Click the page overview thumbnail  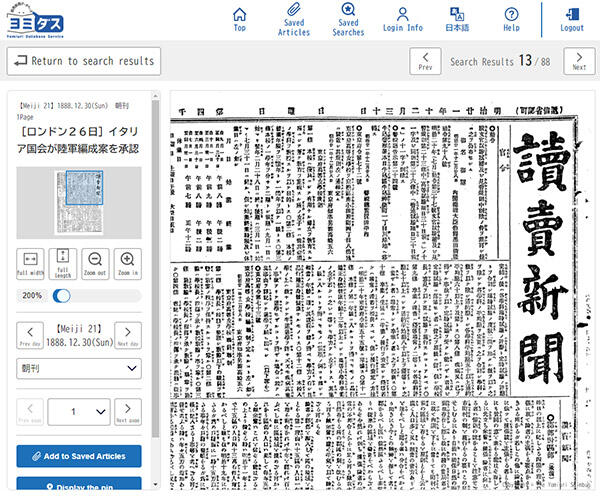tap(79, 203)
